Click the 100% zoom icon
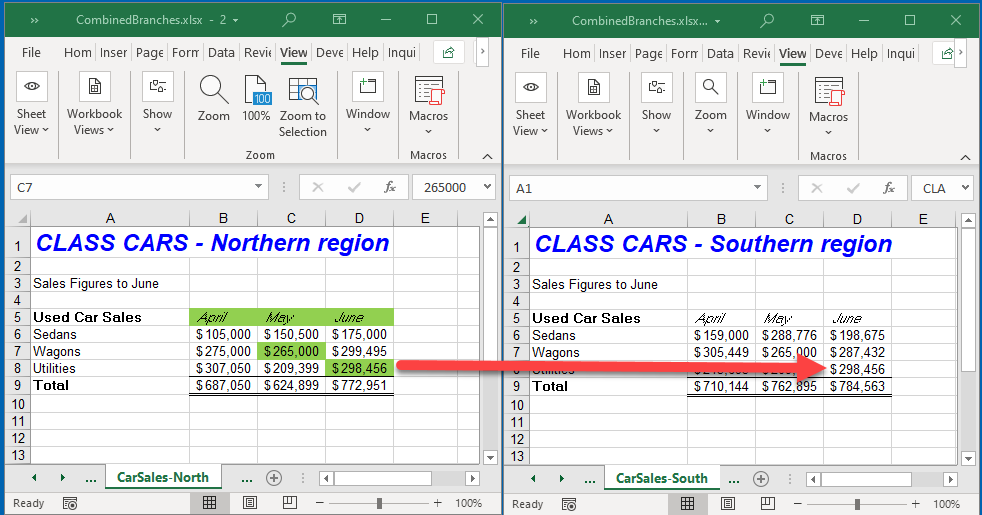This screenshot has width=982, height=515. point(257,100)
